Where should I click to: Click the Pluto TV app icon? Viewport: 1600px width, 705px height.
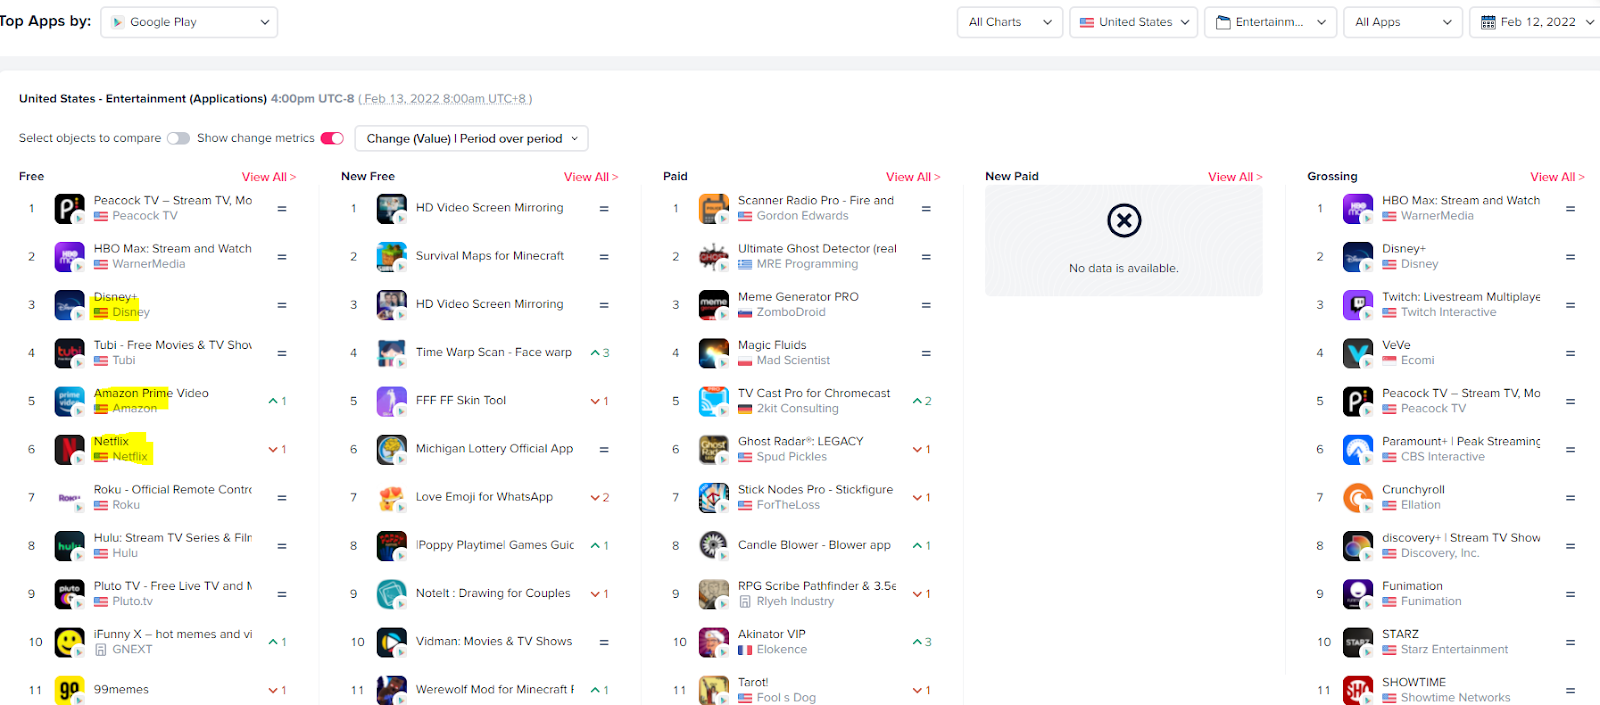[x=69, y=594]
